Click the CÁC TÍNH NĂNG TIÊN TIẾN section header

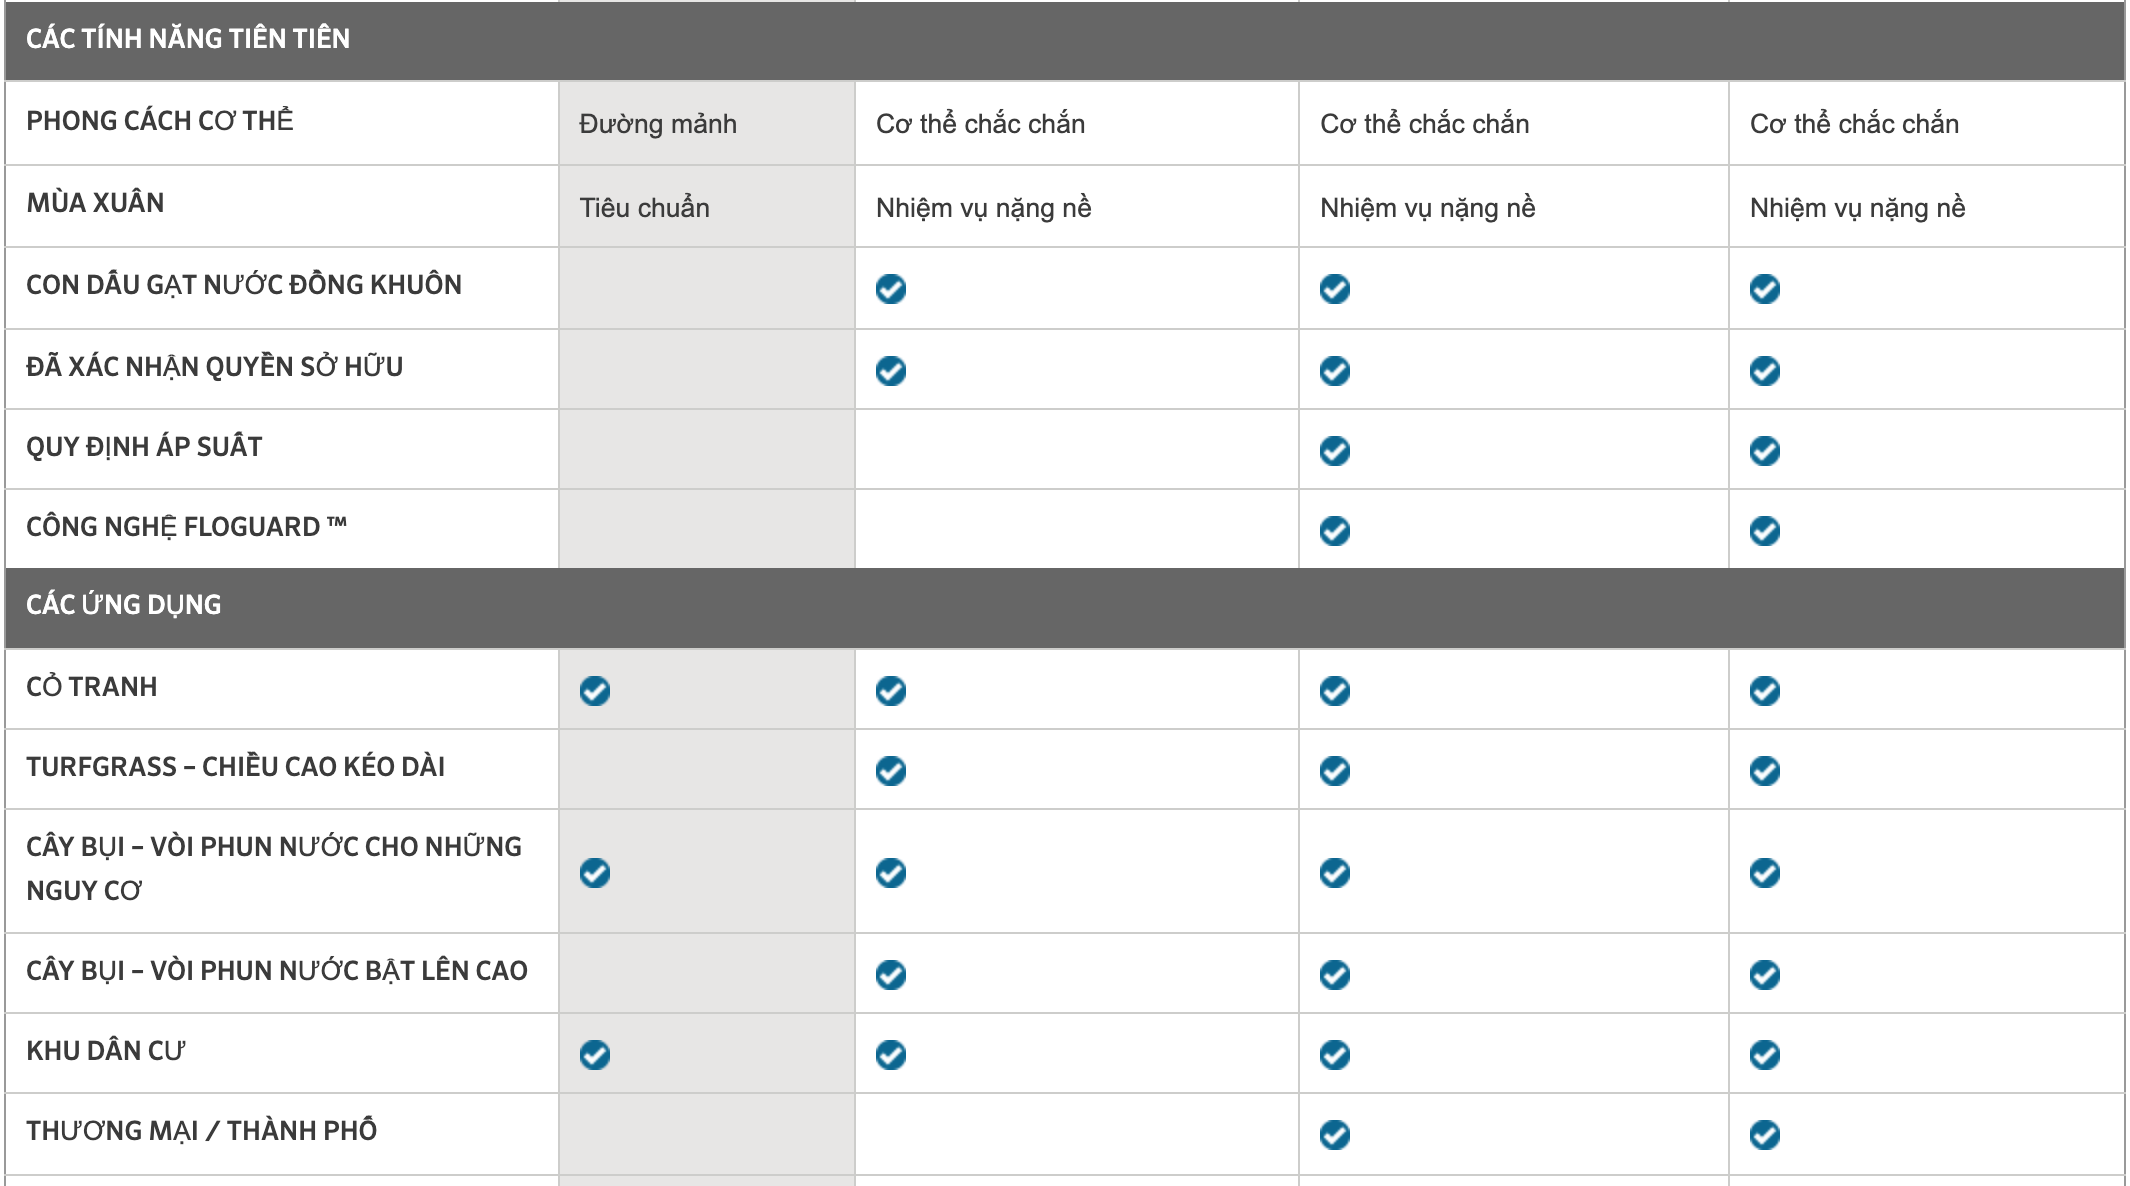coord(1065,40)
